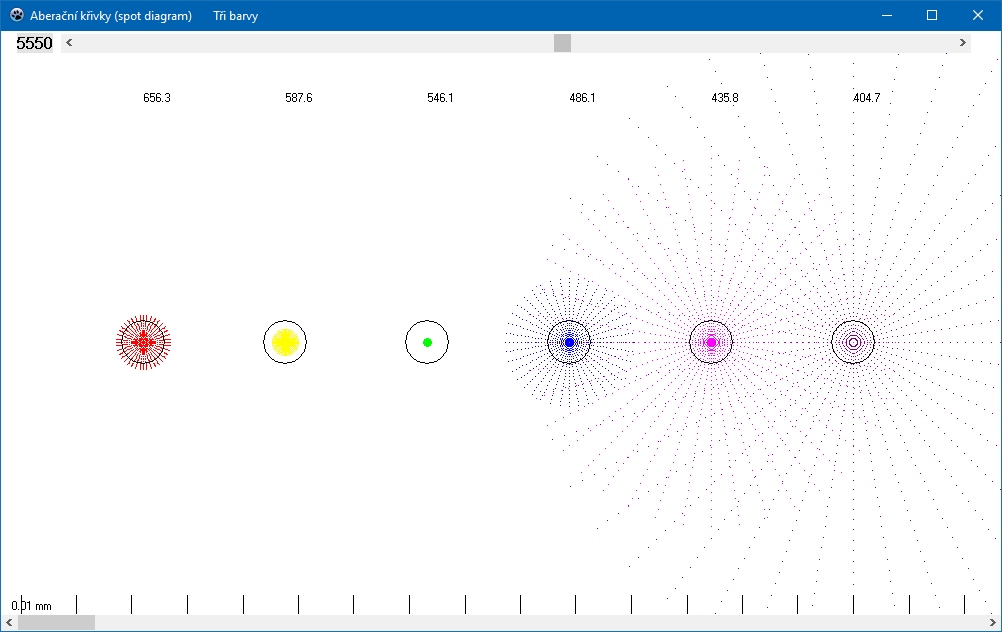
Task: Click the 5550 value display
Action: pyautogui.click(x=34, y=44)
